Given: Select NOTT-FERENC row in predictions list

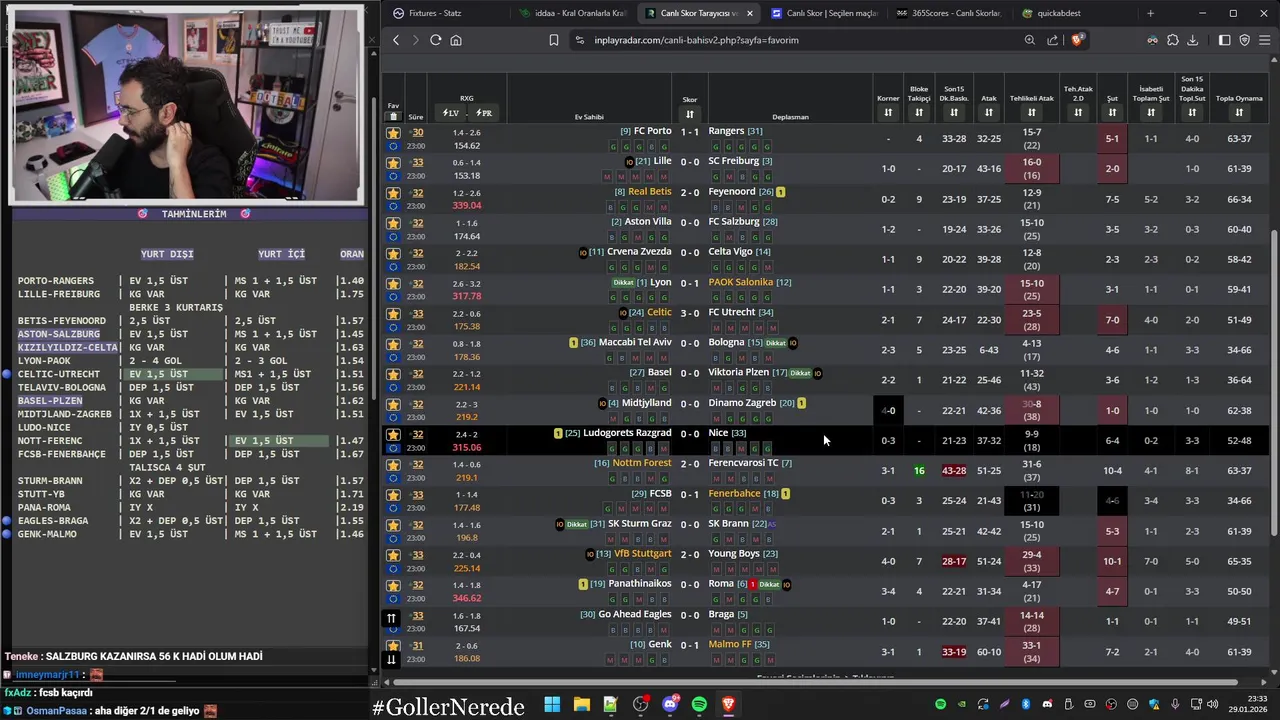Looking at the screenshot, I should point(190,440).
